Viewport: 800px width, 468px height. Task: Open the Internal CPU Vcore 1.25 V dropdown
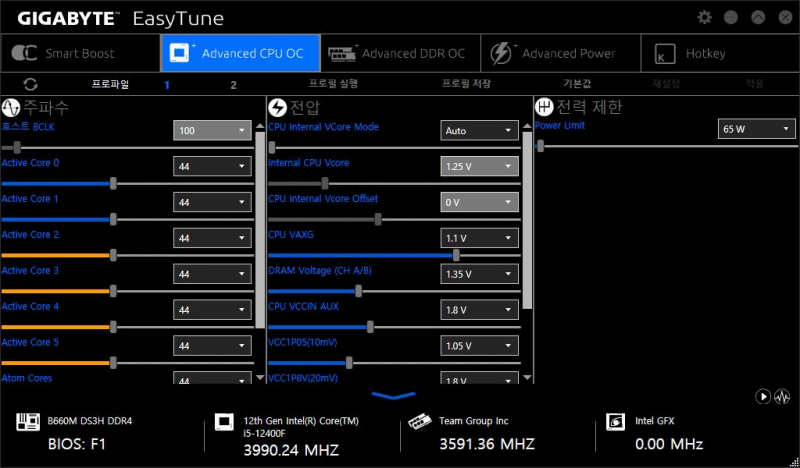click(x=479, y=166)
